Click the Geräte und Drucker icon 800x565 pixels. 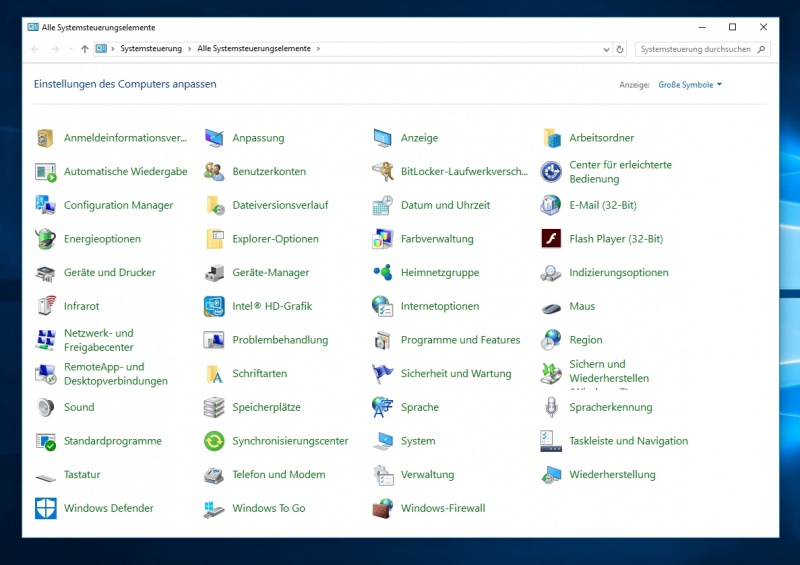pyautogui.click(x=45, y=273)
